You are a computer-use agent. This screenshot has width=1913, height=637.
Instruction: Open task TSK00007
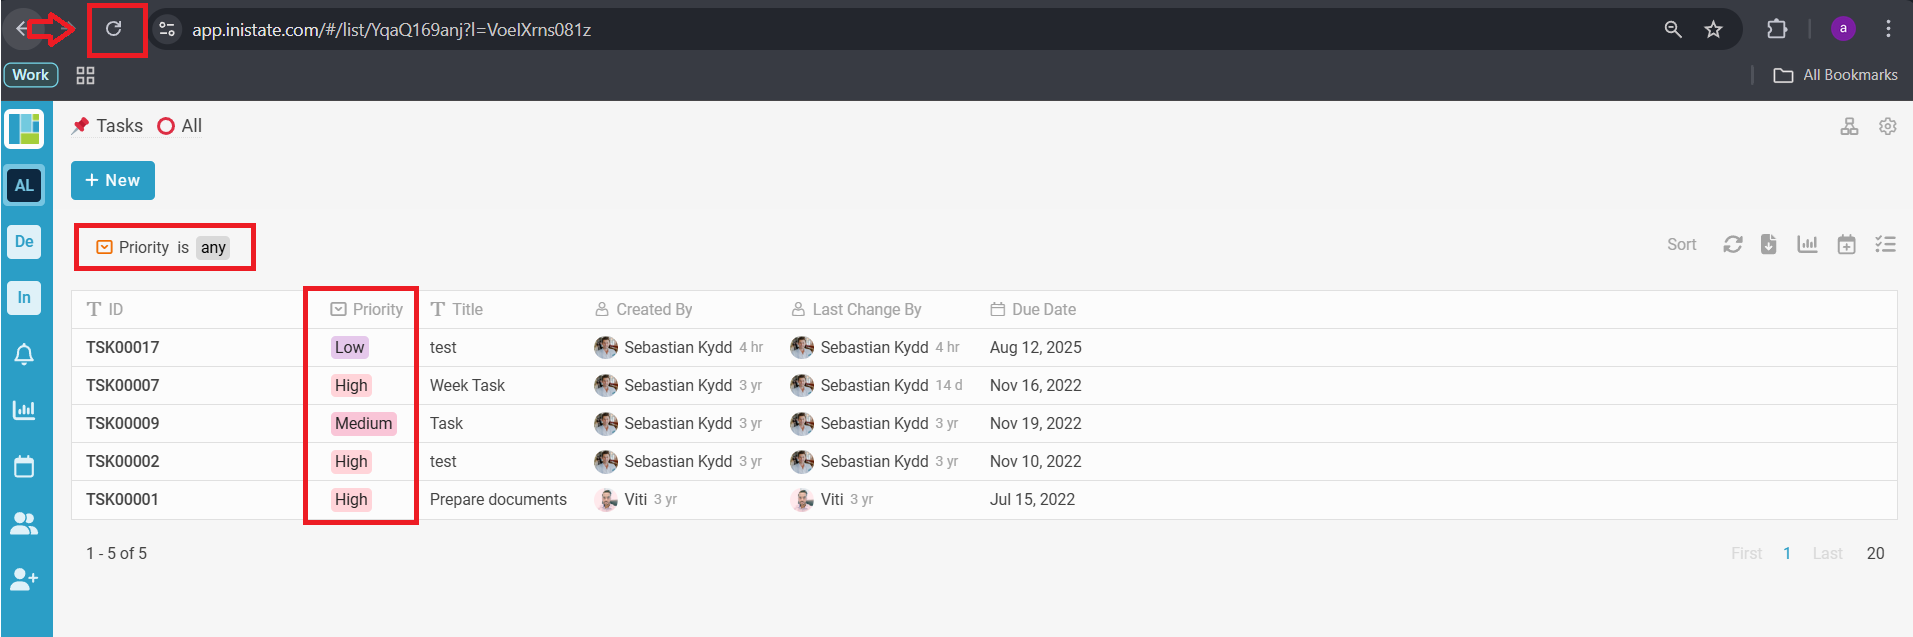click(x=123, y=385)
